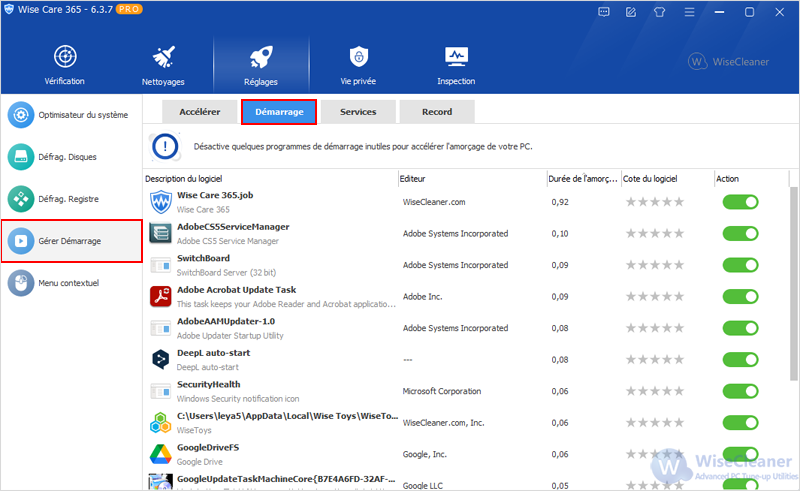This screenshot has width=800, height=491.
Task: Click the GoogleDriveFS icon
Action: pyautogui.click(x=161, y=454)
